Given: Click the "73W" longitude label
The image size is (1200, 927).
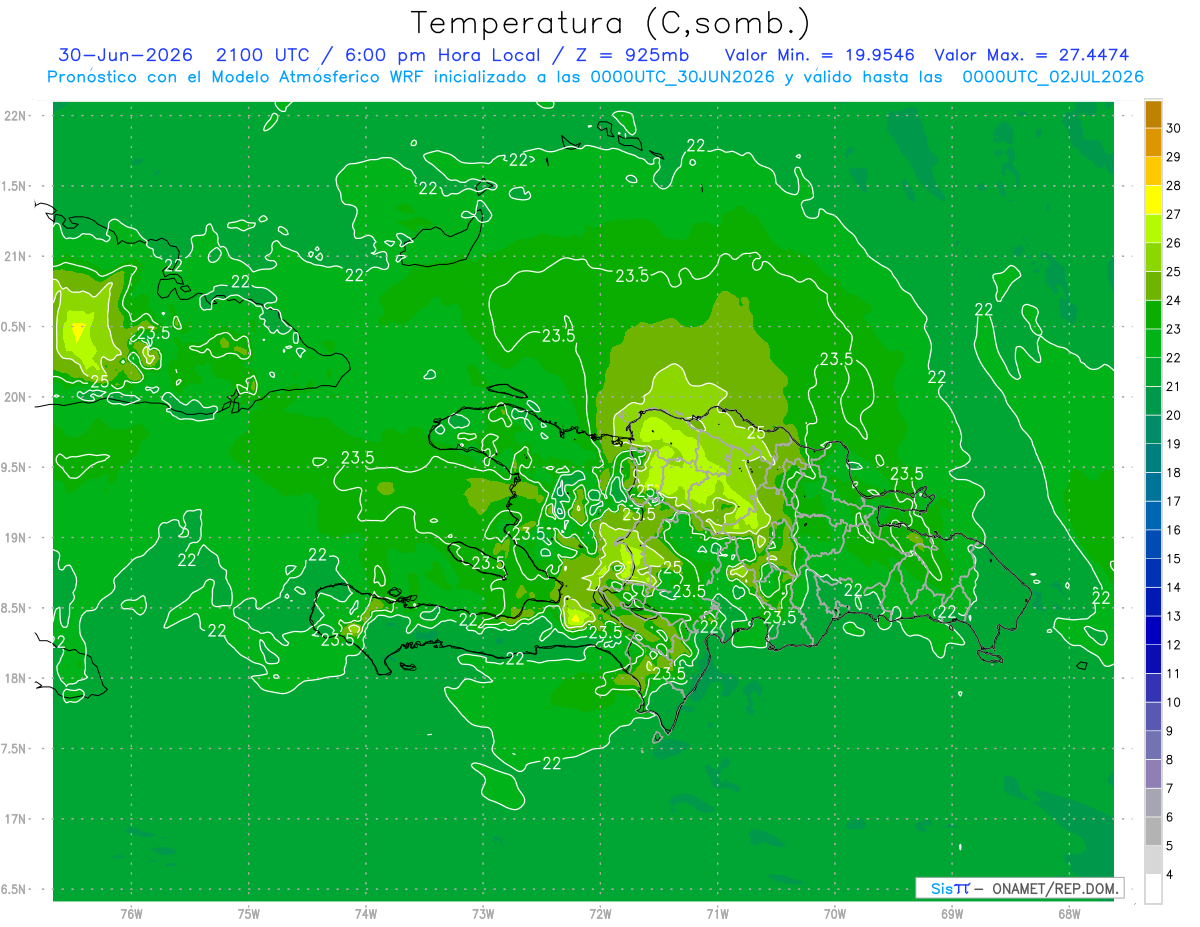Looking at the screenshot, I should 483,913.
